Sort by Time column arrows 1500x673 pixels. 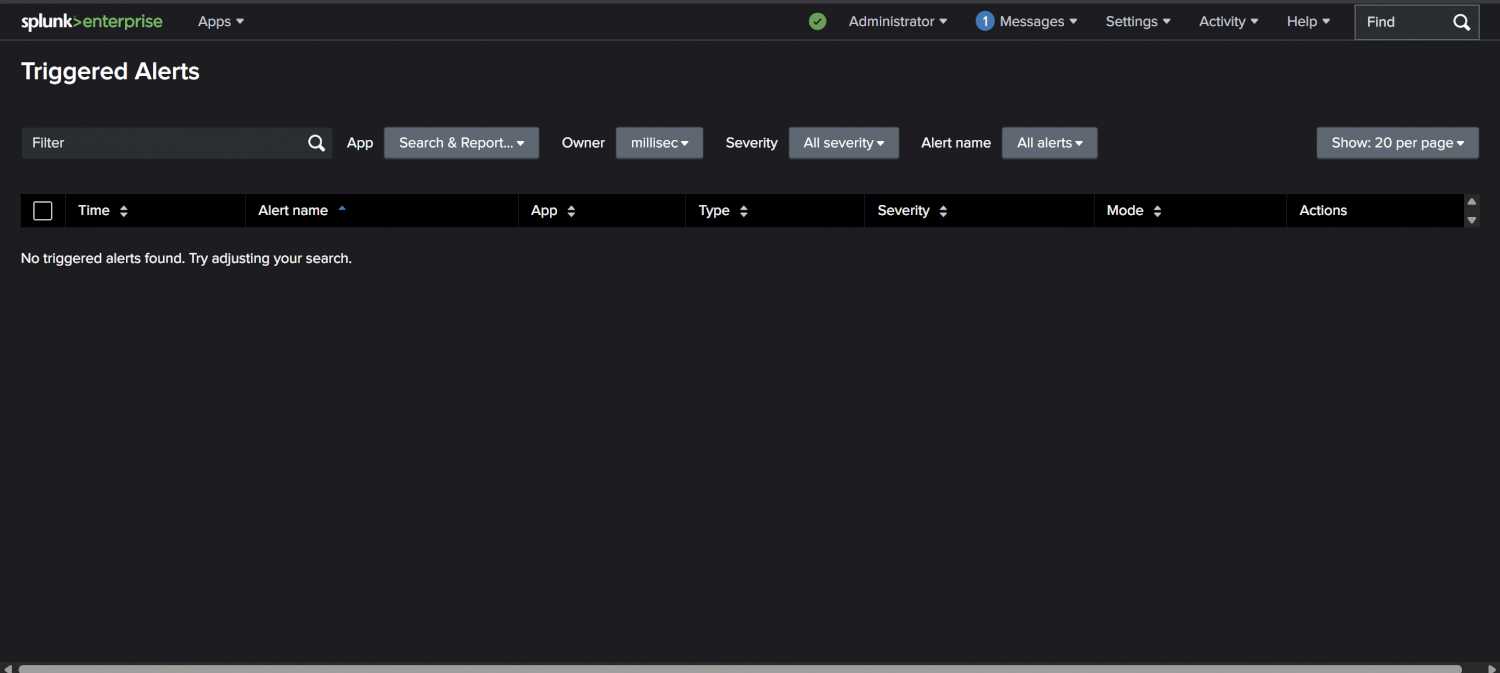pyautogui.click(x=123, y=211)
